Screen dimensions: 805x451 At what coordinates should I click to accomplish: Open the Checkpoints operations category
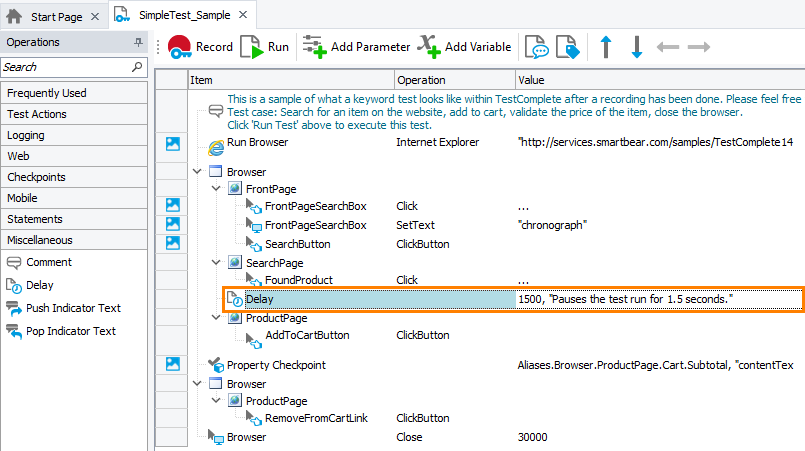(34, 177)
